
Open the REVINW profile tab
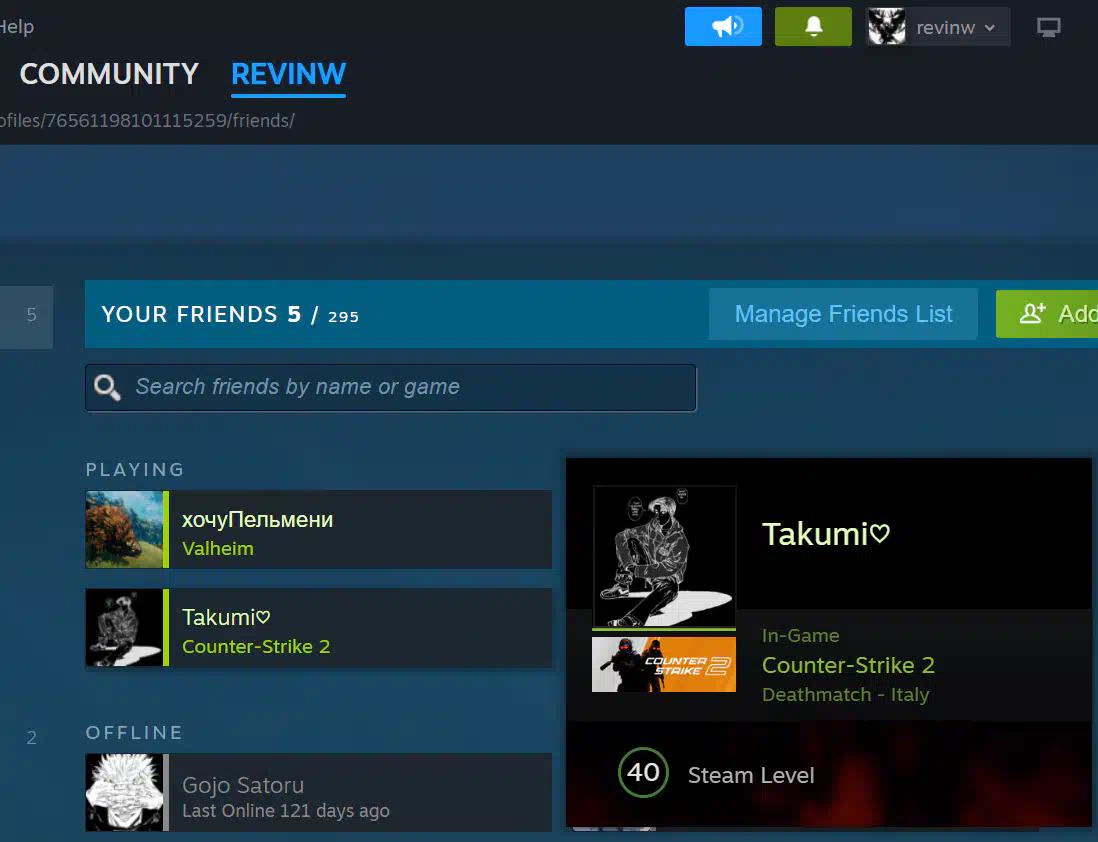pos(289,74)
